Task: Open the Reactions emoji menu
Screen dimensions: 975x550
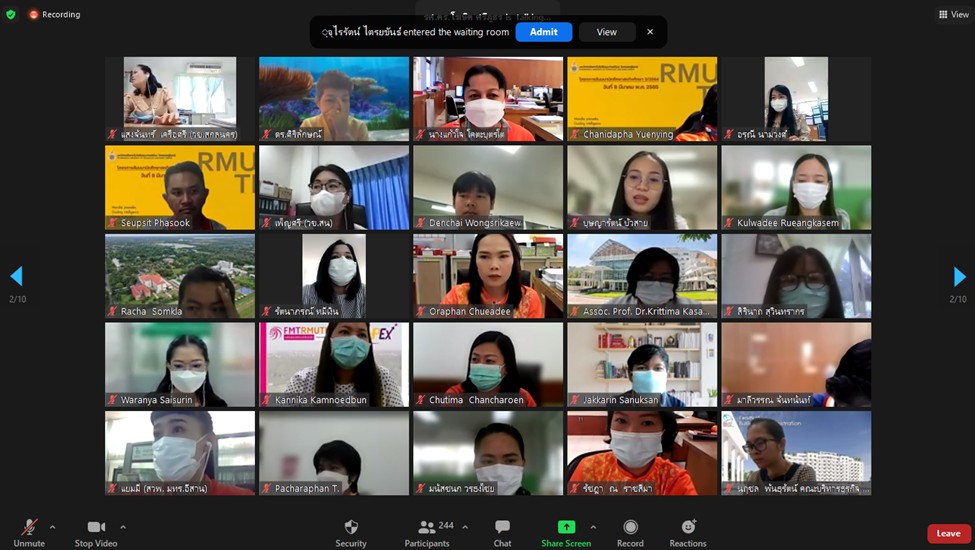Action: (688, 528)
